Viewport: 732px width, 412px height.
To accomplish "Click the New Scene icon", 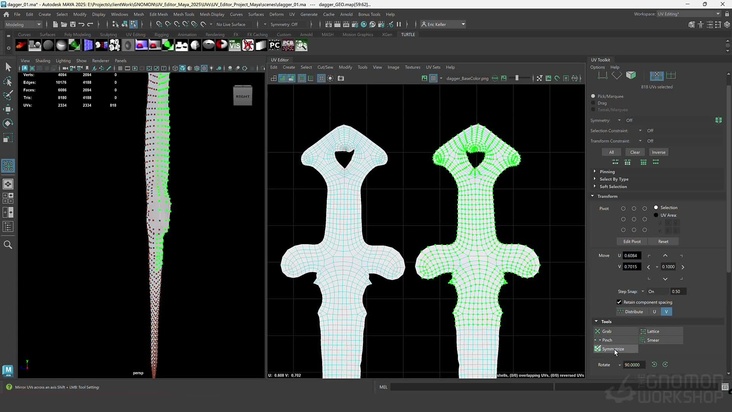I will click(55, 24).
